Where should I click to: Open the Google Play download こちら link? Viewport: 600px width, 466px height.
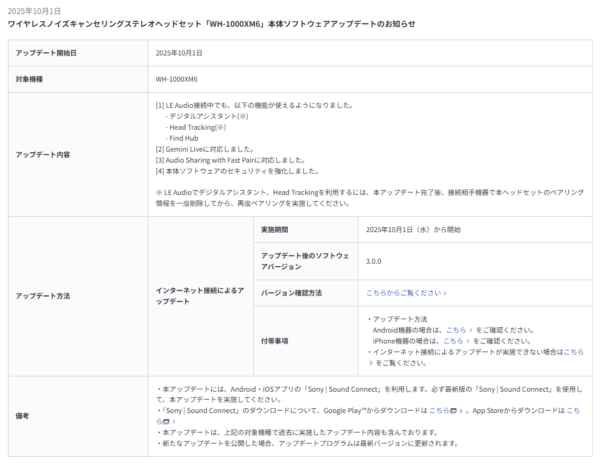coord(439,409)
